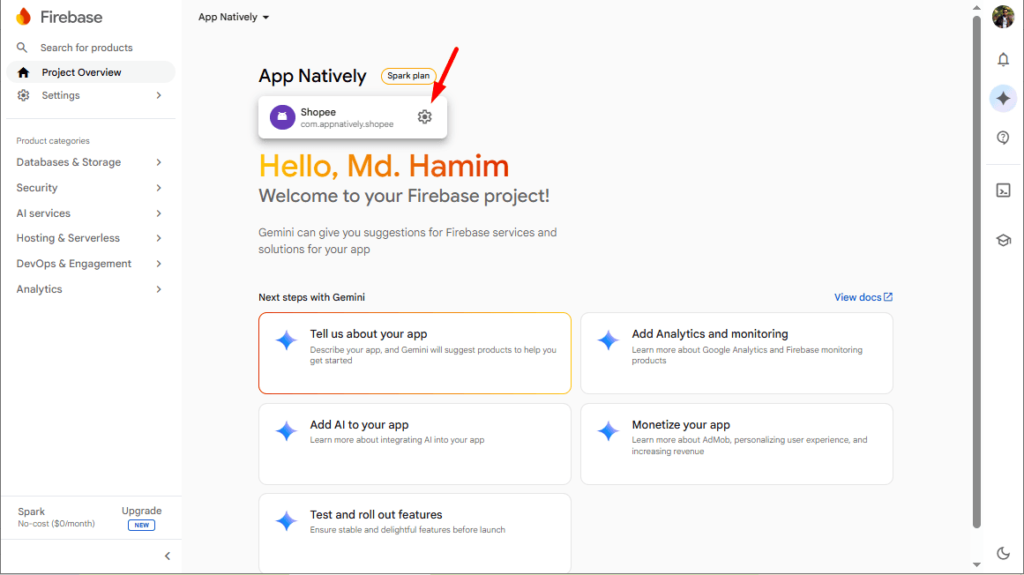
Task: Open the user profile avatar
Action: click(1003, 16)
